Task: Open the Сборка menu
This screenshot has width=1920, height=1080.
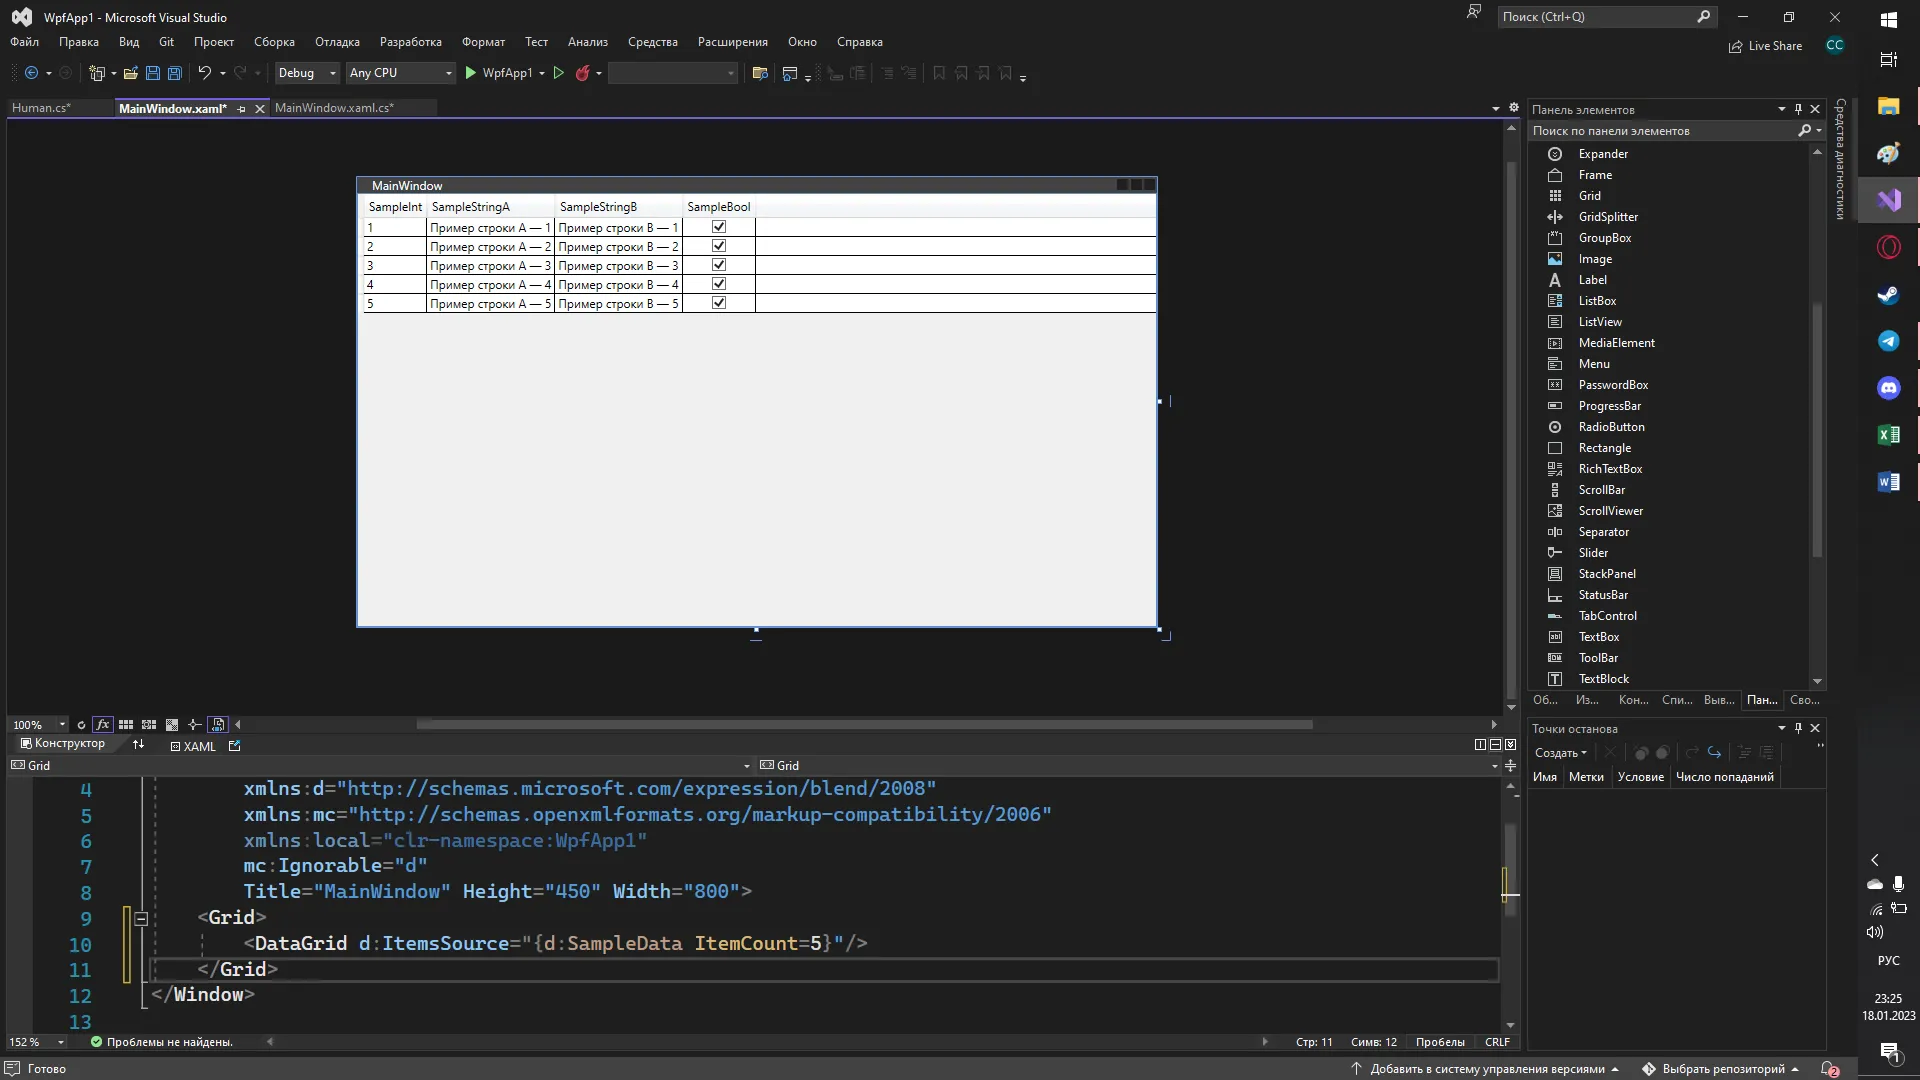Action: pos(274,42)
